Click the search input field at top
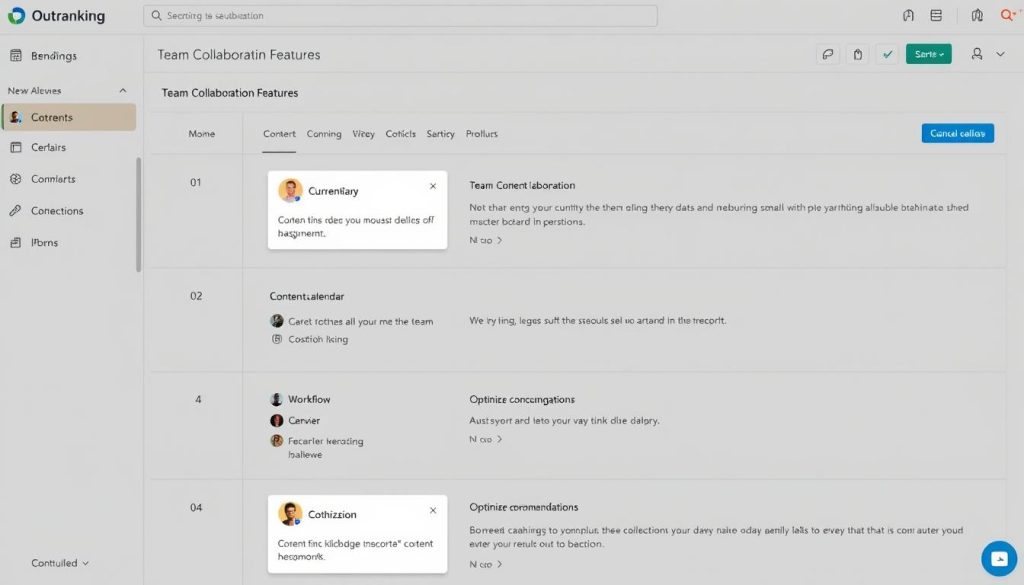 pyautogui.click(x=400, y=16)
